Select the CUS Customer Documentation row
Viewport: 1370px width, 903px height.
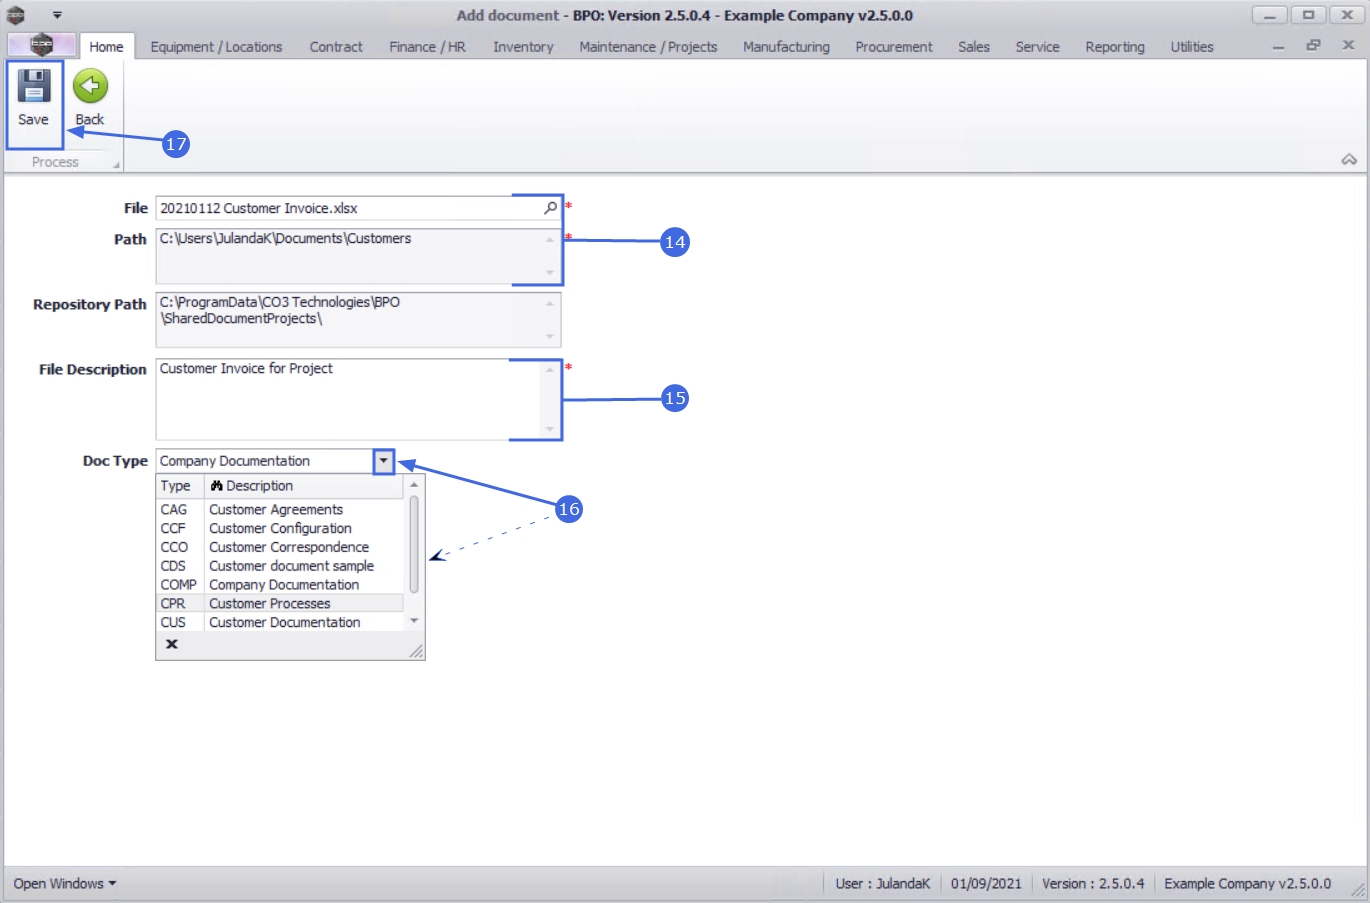click(280, 623)
